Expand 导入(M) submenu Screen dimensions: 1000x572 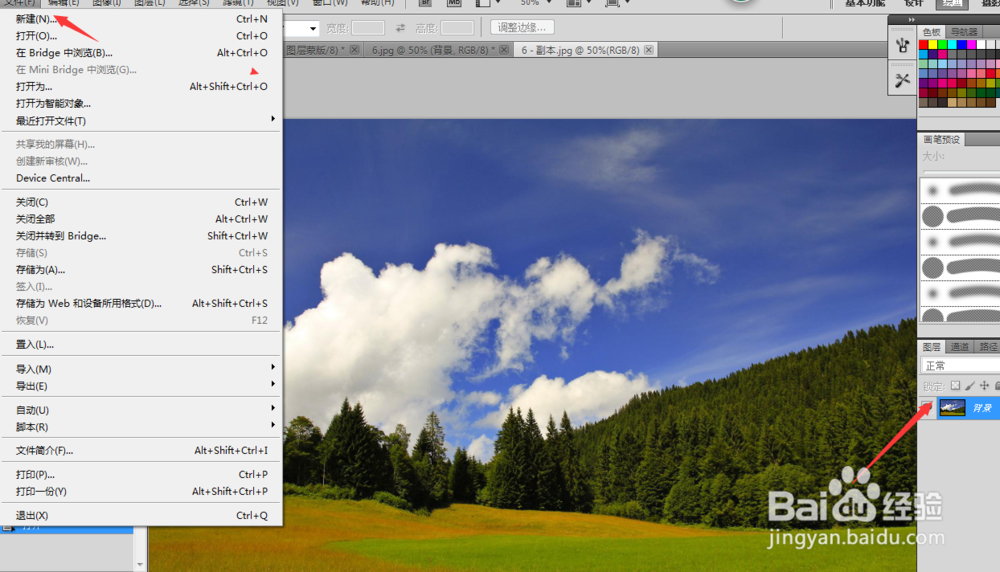tap(273, 367)
